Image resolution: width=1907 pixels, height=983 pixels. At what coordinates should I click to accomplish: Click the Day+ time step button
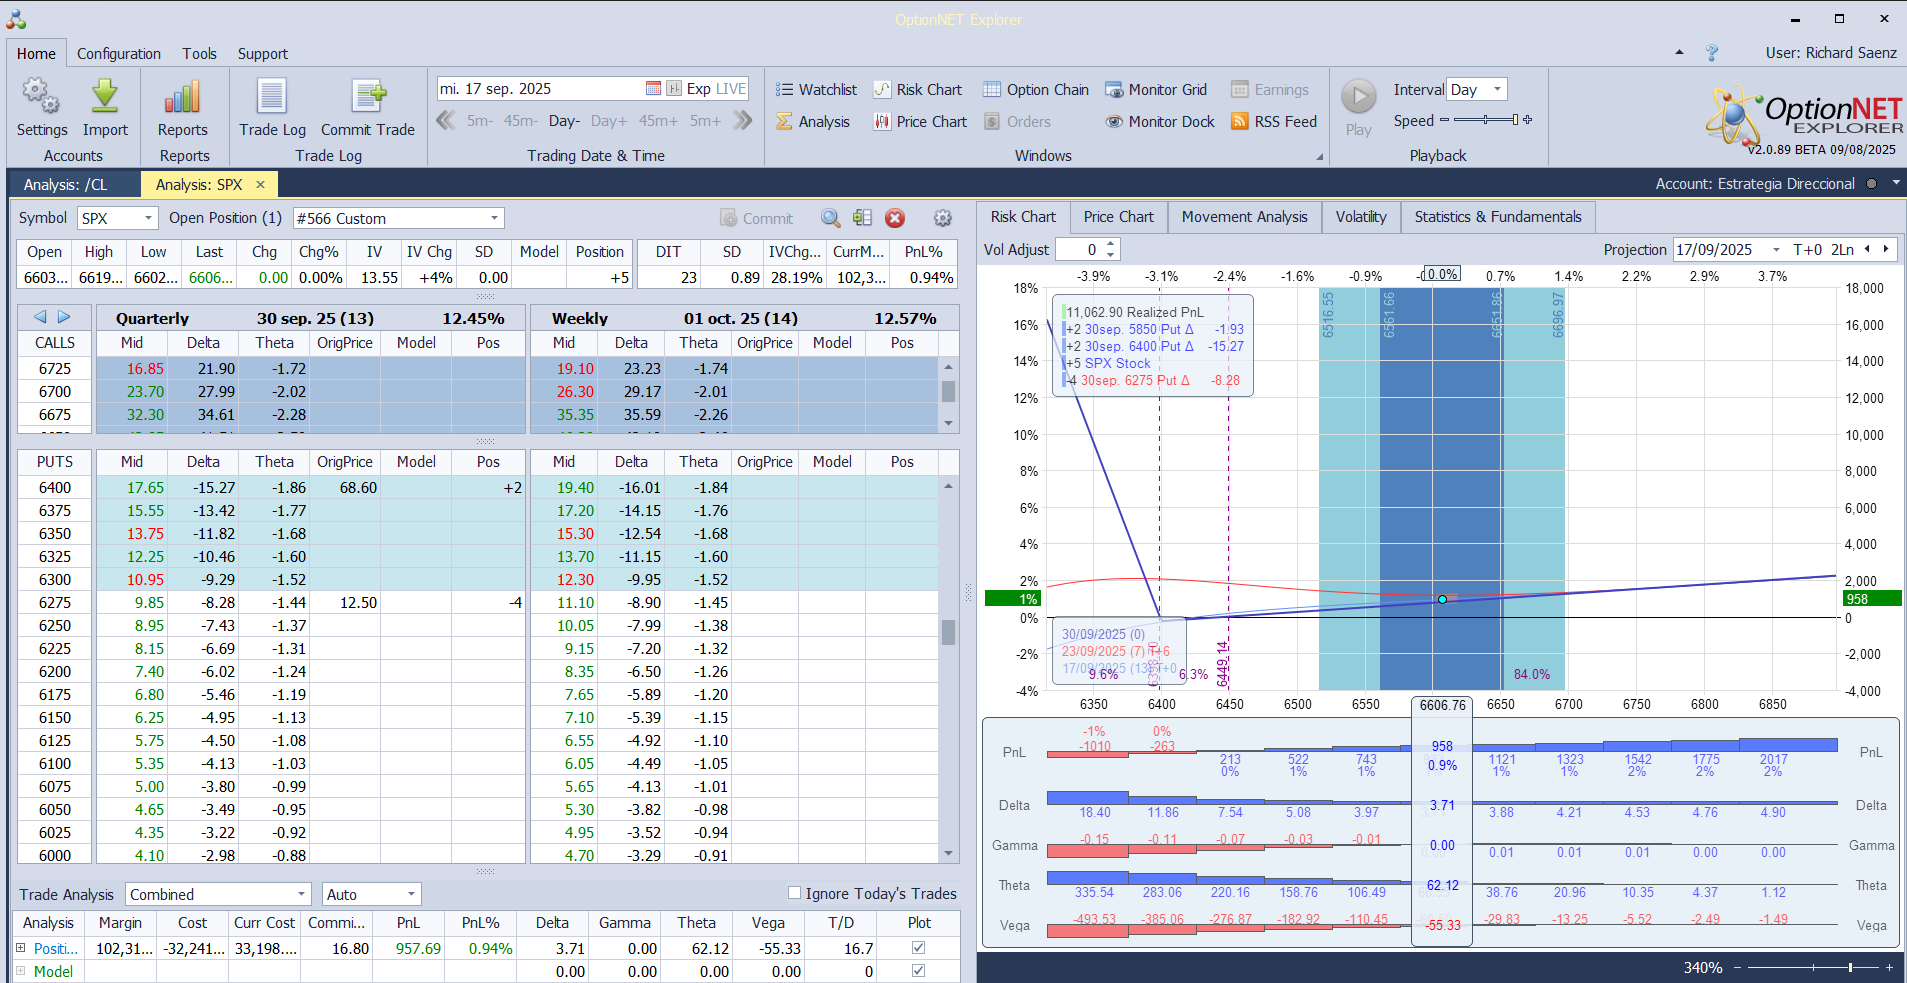608,121
